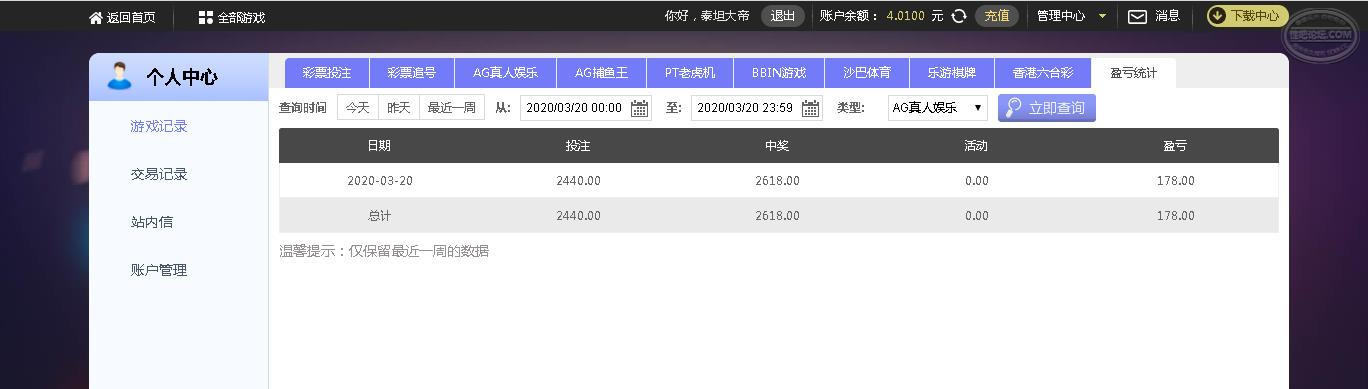
Task: Click the 昨天 quick filter button
Action: [x=399, y=108]
